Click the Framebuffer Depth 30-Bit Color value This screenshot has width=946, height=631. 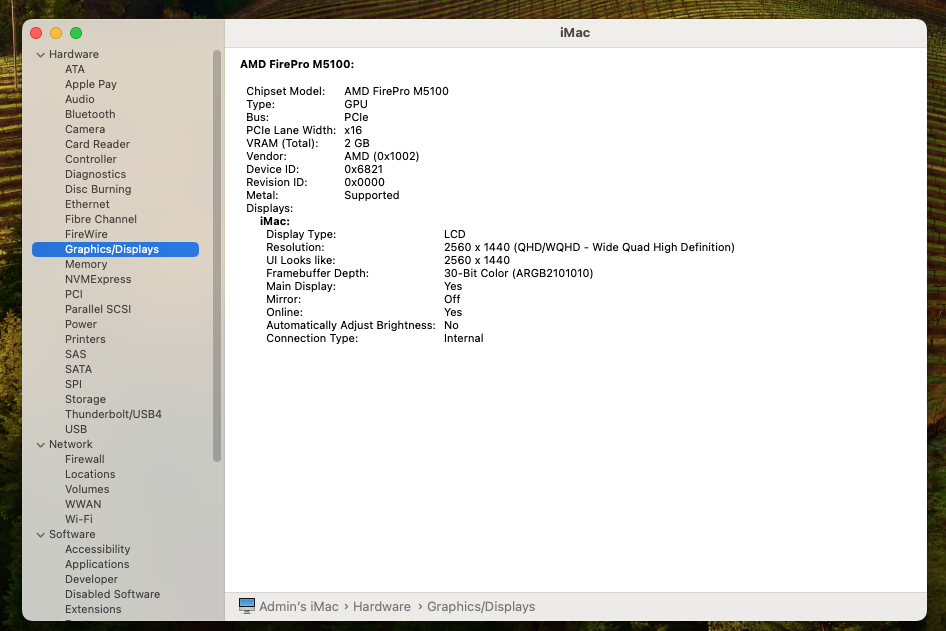(518, 273)
